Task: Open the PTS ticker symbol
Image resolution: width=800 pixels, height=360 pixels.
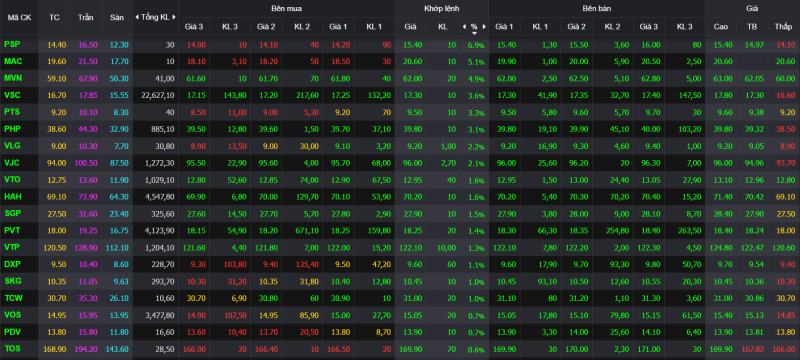Action: pos(12,112)
